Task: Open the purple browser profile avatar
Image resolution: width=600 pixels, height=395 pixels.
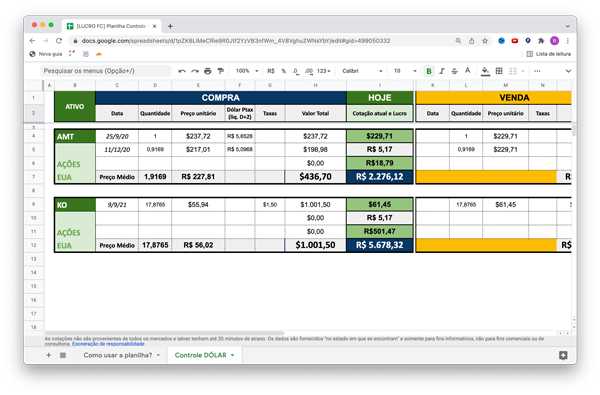Action: coord(554,41)
